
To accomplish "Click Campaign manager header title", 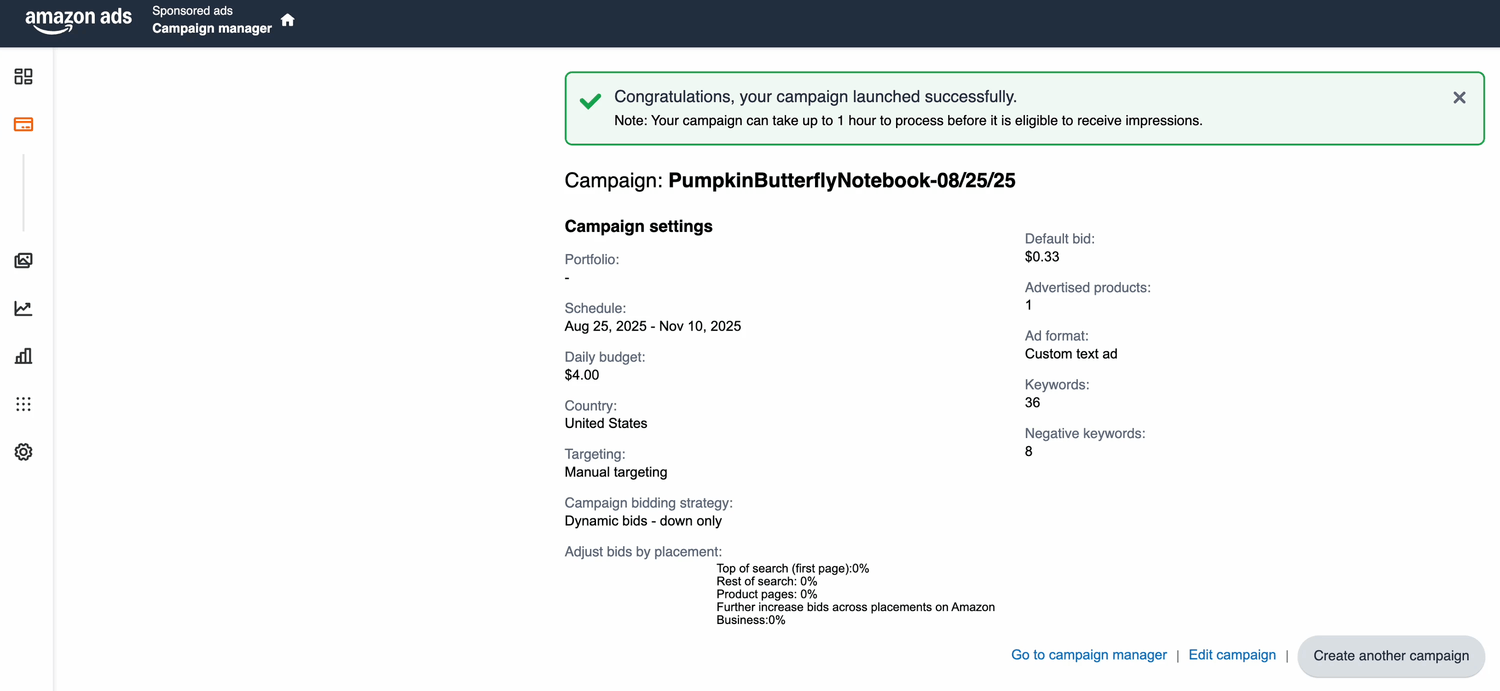I will pyautogui.click(x=212, y=28).
